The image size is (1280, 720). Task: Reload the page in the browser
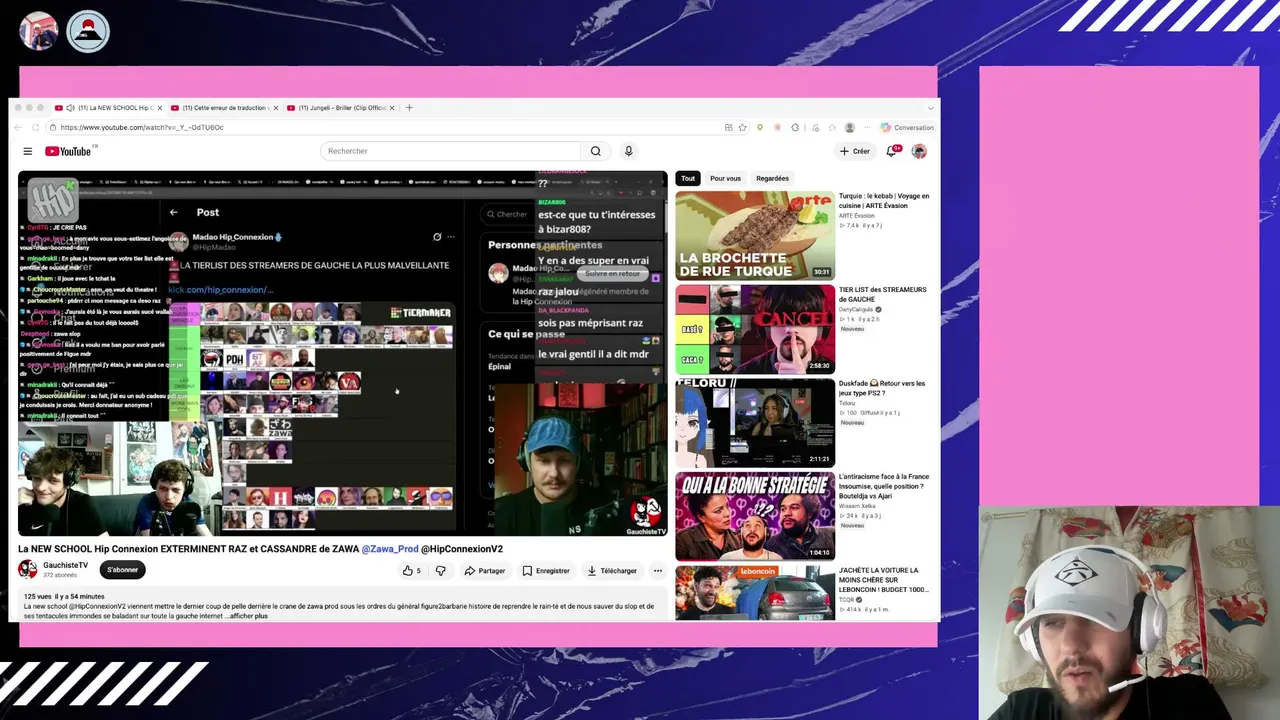pyautogui.click(x=37, y=127)
